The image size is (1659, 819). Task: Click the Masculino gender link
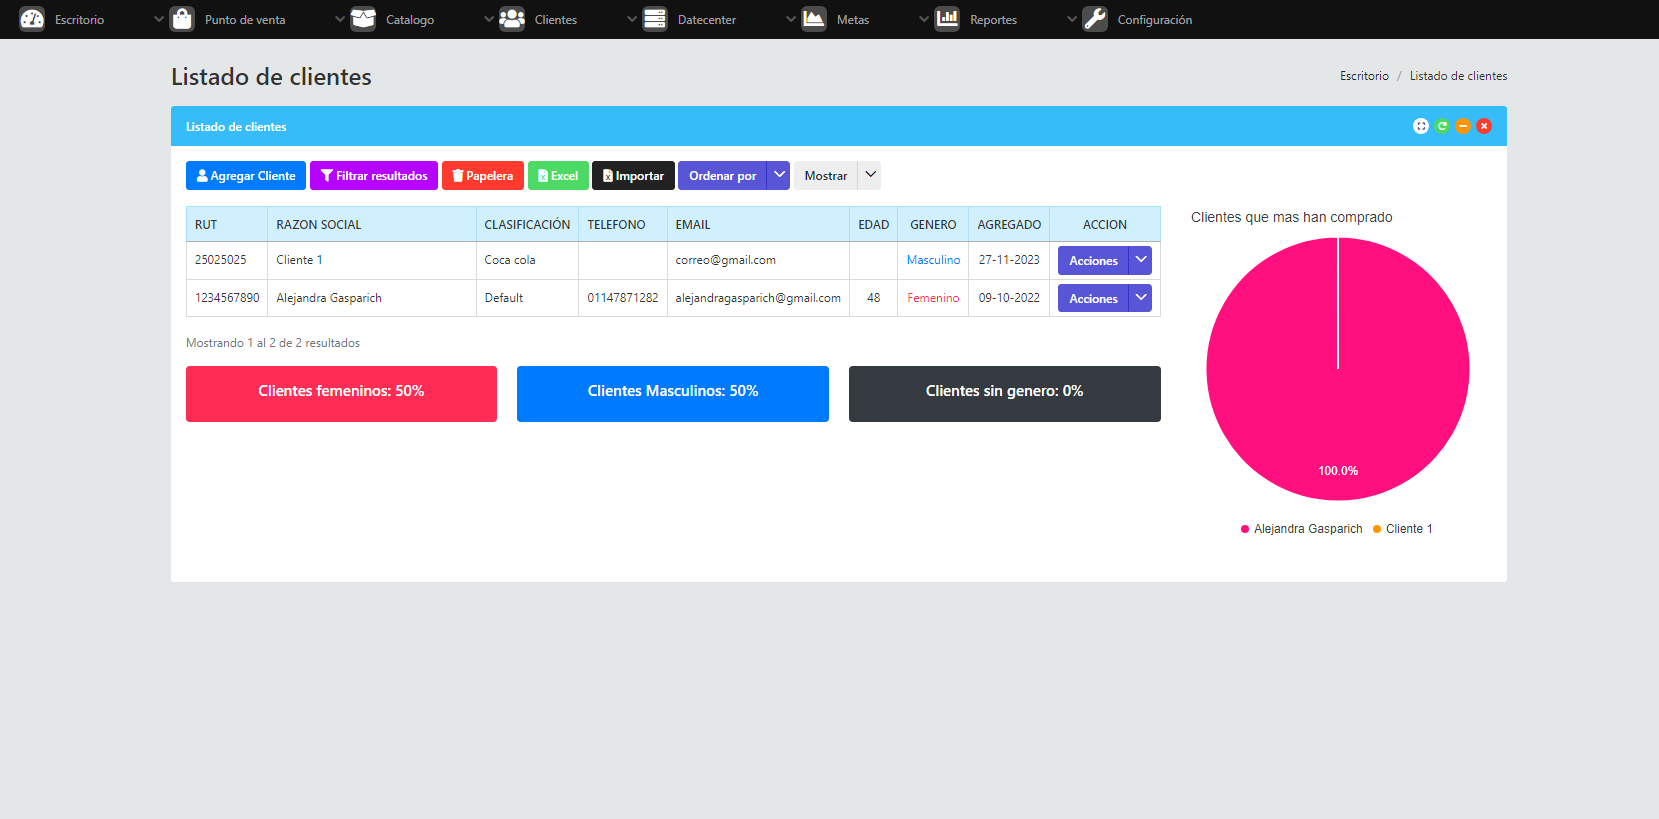[933, 260]
